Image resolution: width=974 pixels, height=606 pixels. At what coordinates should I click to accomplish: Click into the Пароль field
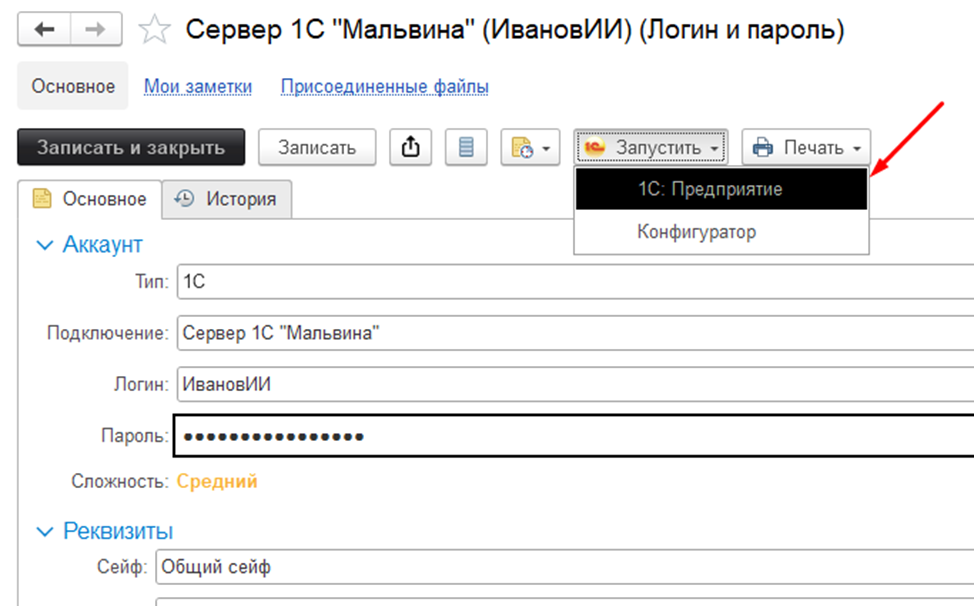570,436
